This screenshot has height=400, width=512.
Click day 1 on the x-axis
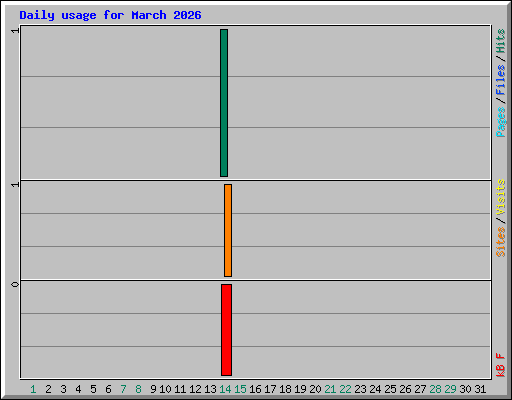point(33,389)
